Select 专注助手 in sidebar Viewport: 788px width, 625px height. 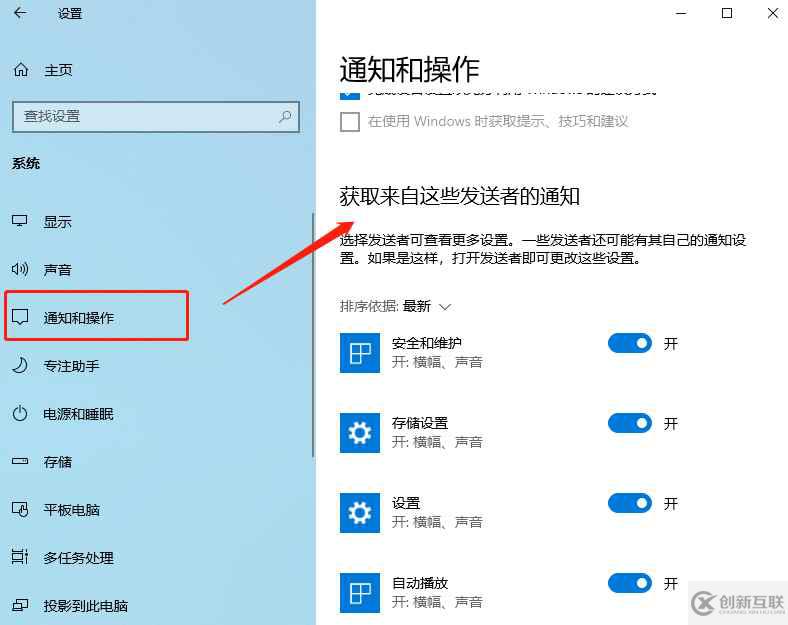point(71,366)
